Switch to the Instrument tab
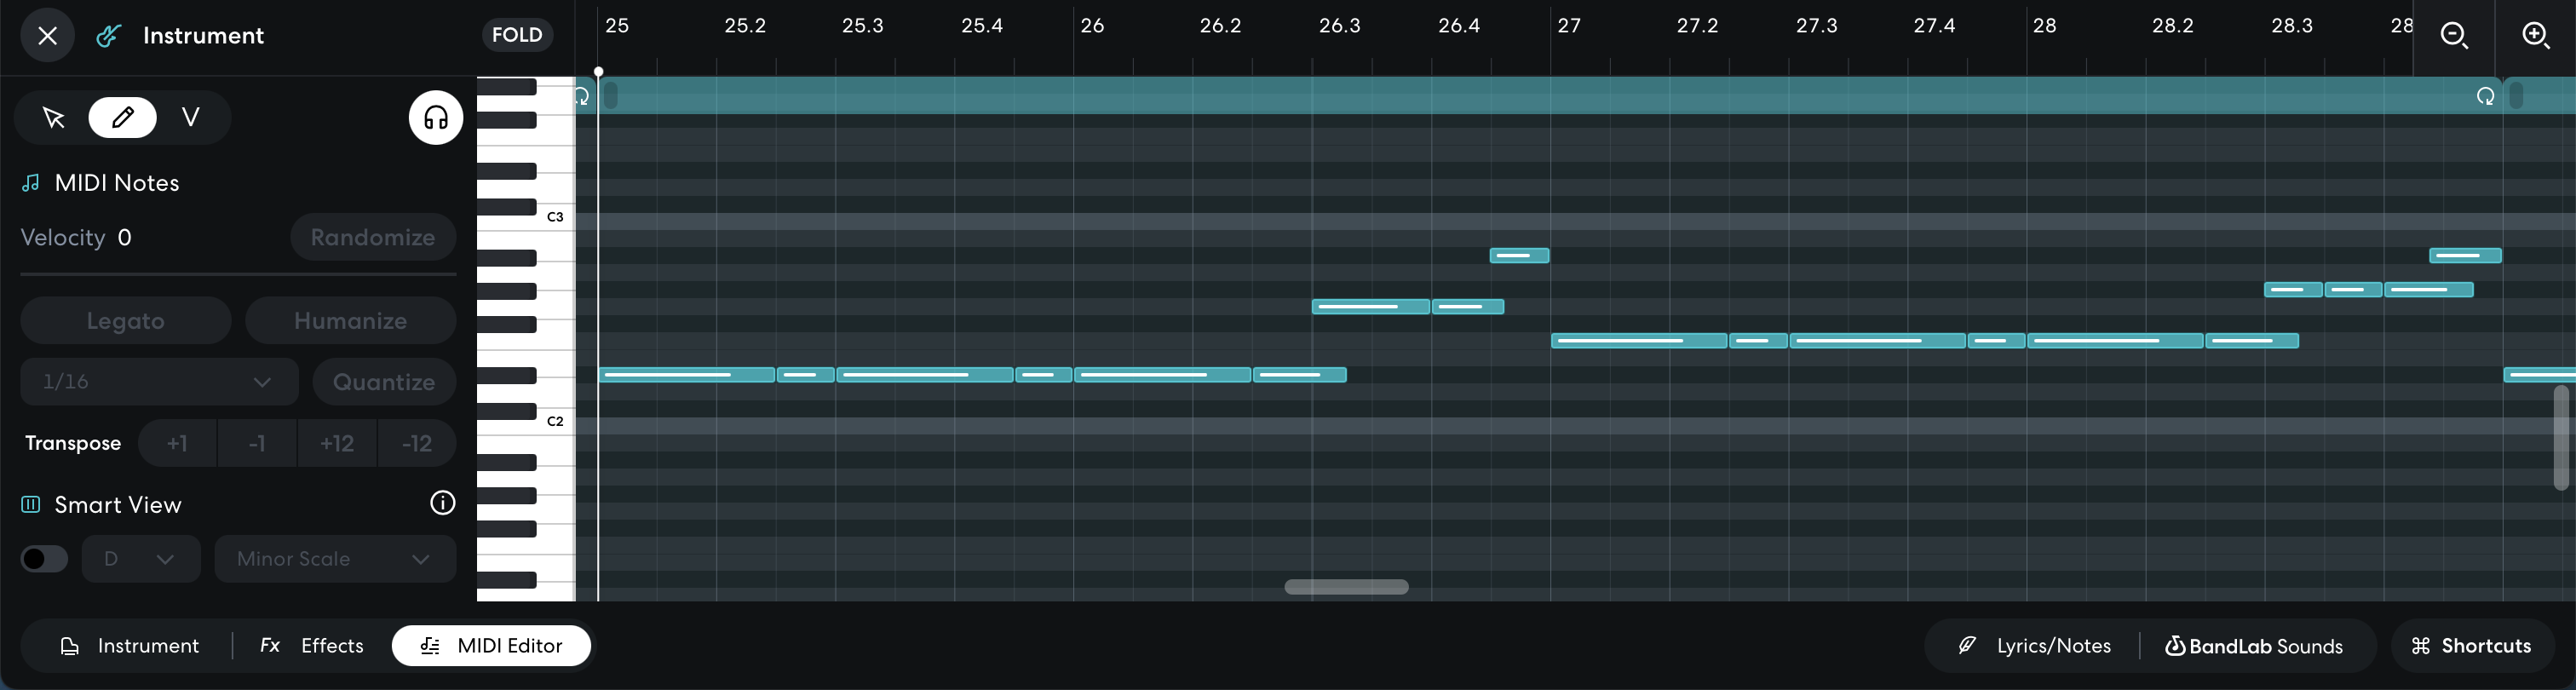Viewport: 2576px width, 690px height. [x=130, y=646]
